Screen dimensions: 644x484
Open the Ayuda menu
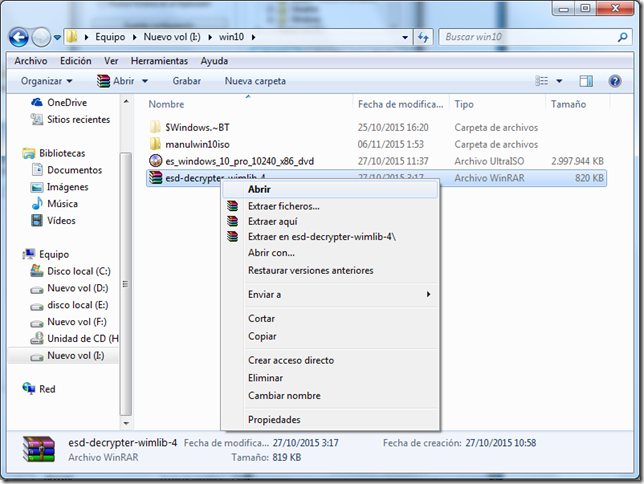pos(214,61)
